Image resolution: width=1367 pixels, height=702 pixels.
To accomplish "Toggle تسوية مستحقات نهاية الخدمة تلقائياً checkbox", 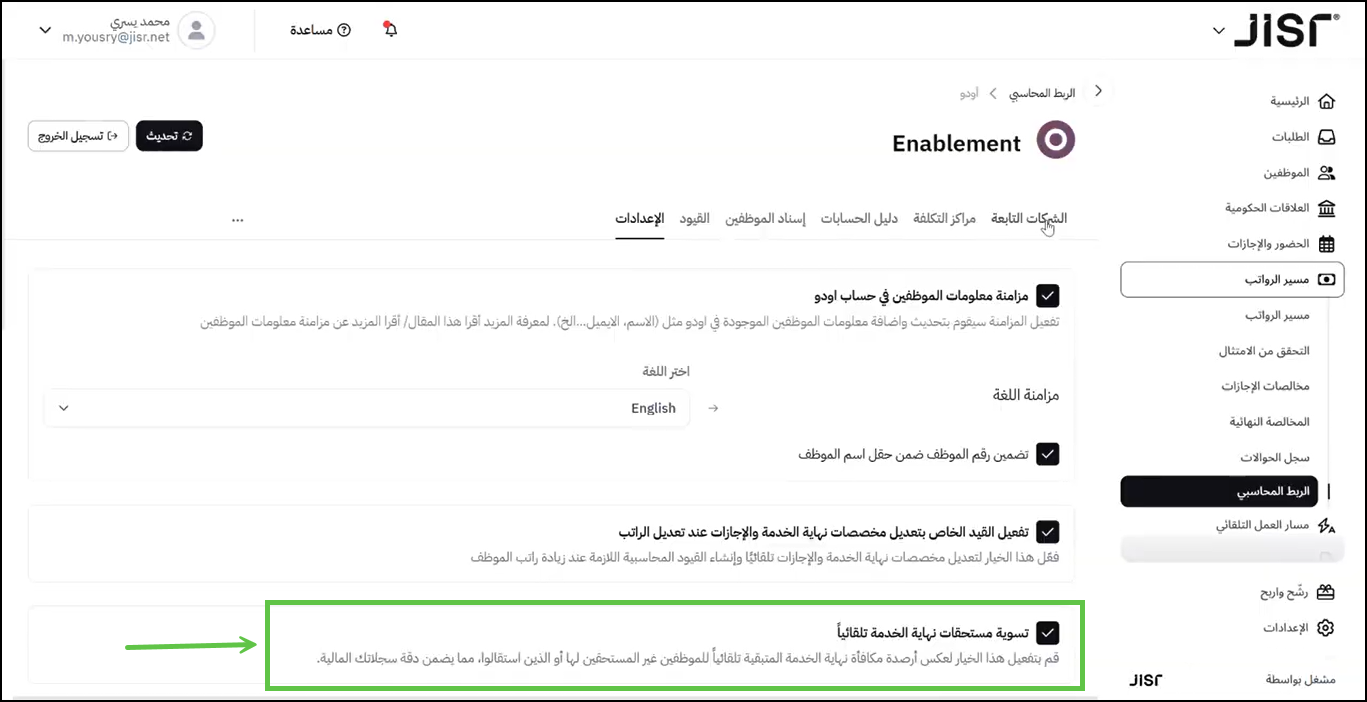I will point(1047,633).
